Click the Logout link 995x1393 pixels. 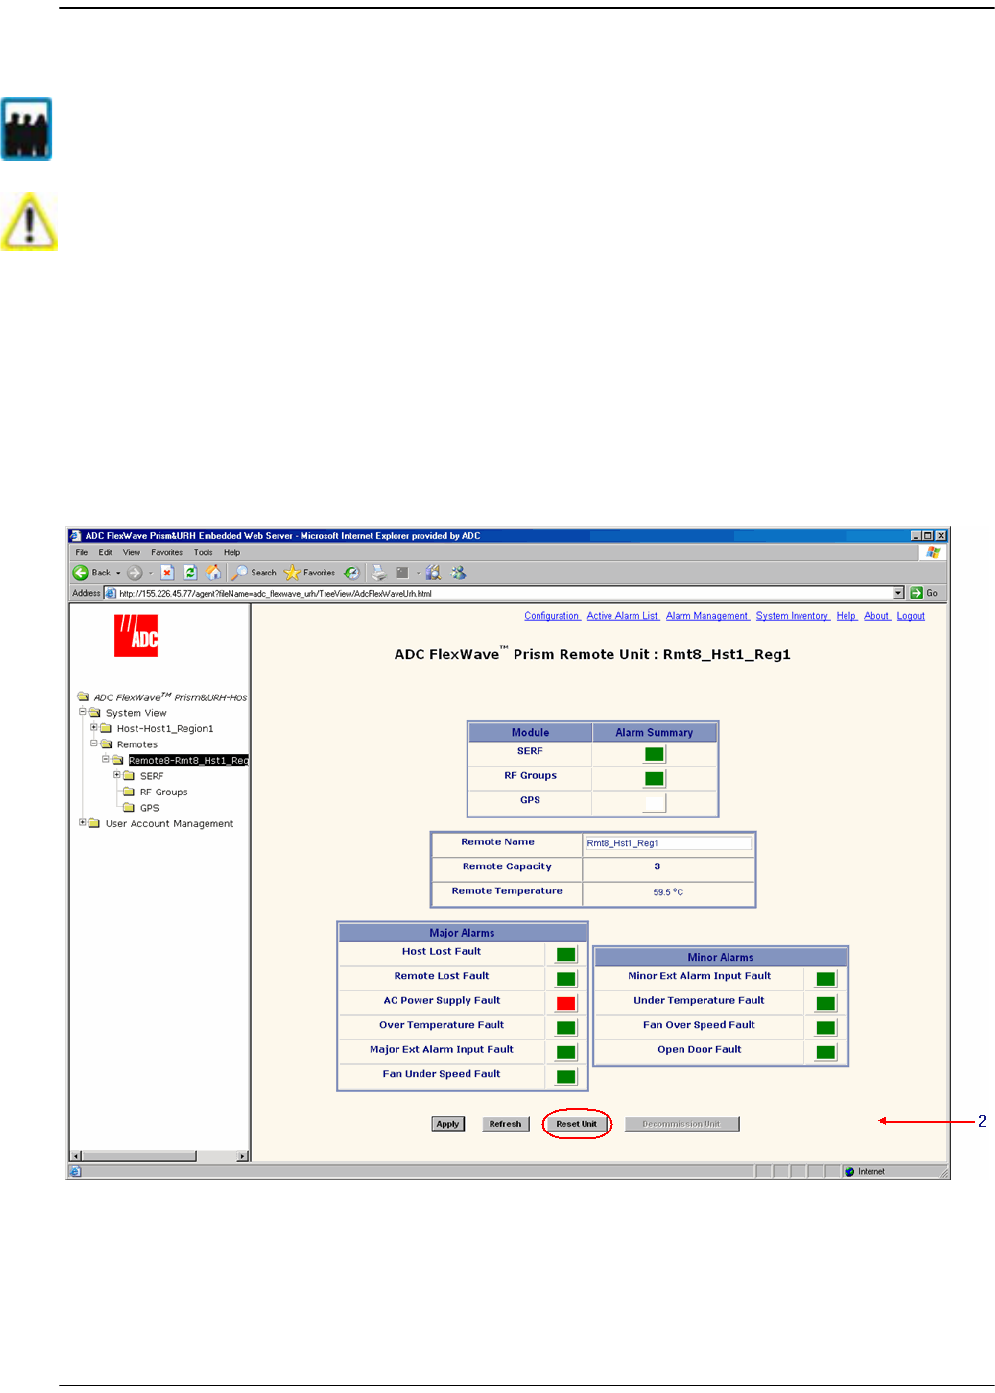[x=911, y=616]
